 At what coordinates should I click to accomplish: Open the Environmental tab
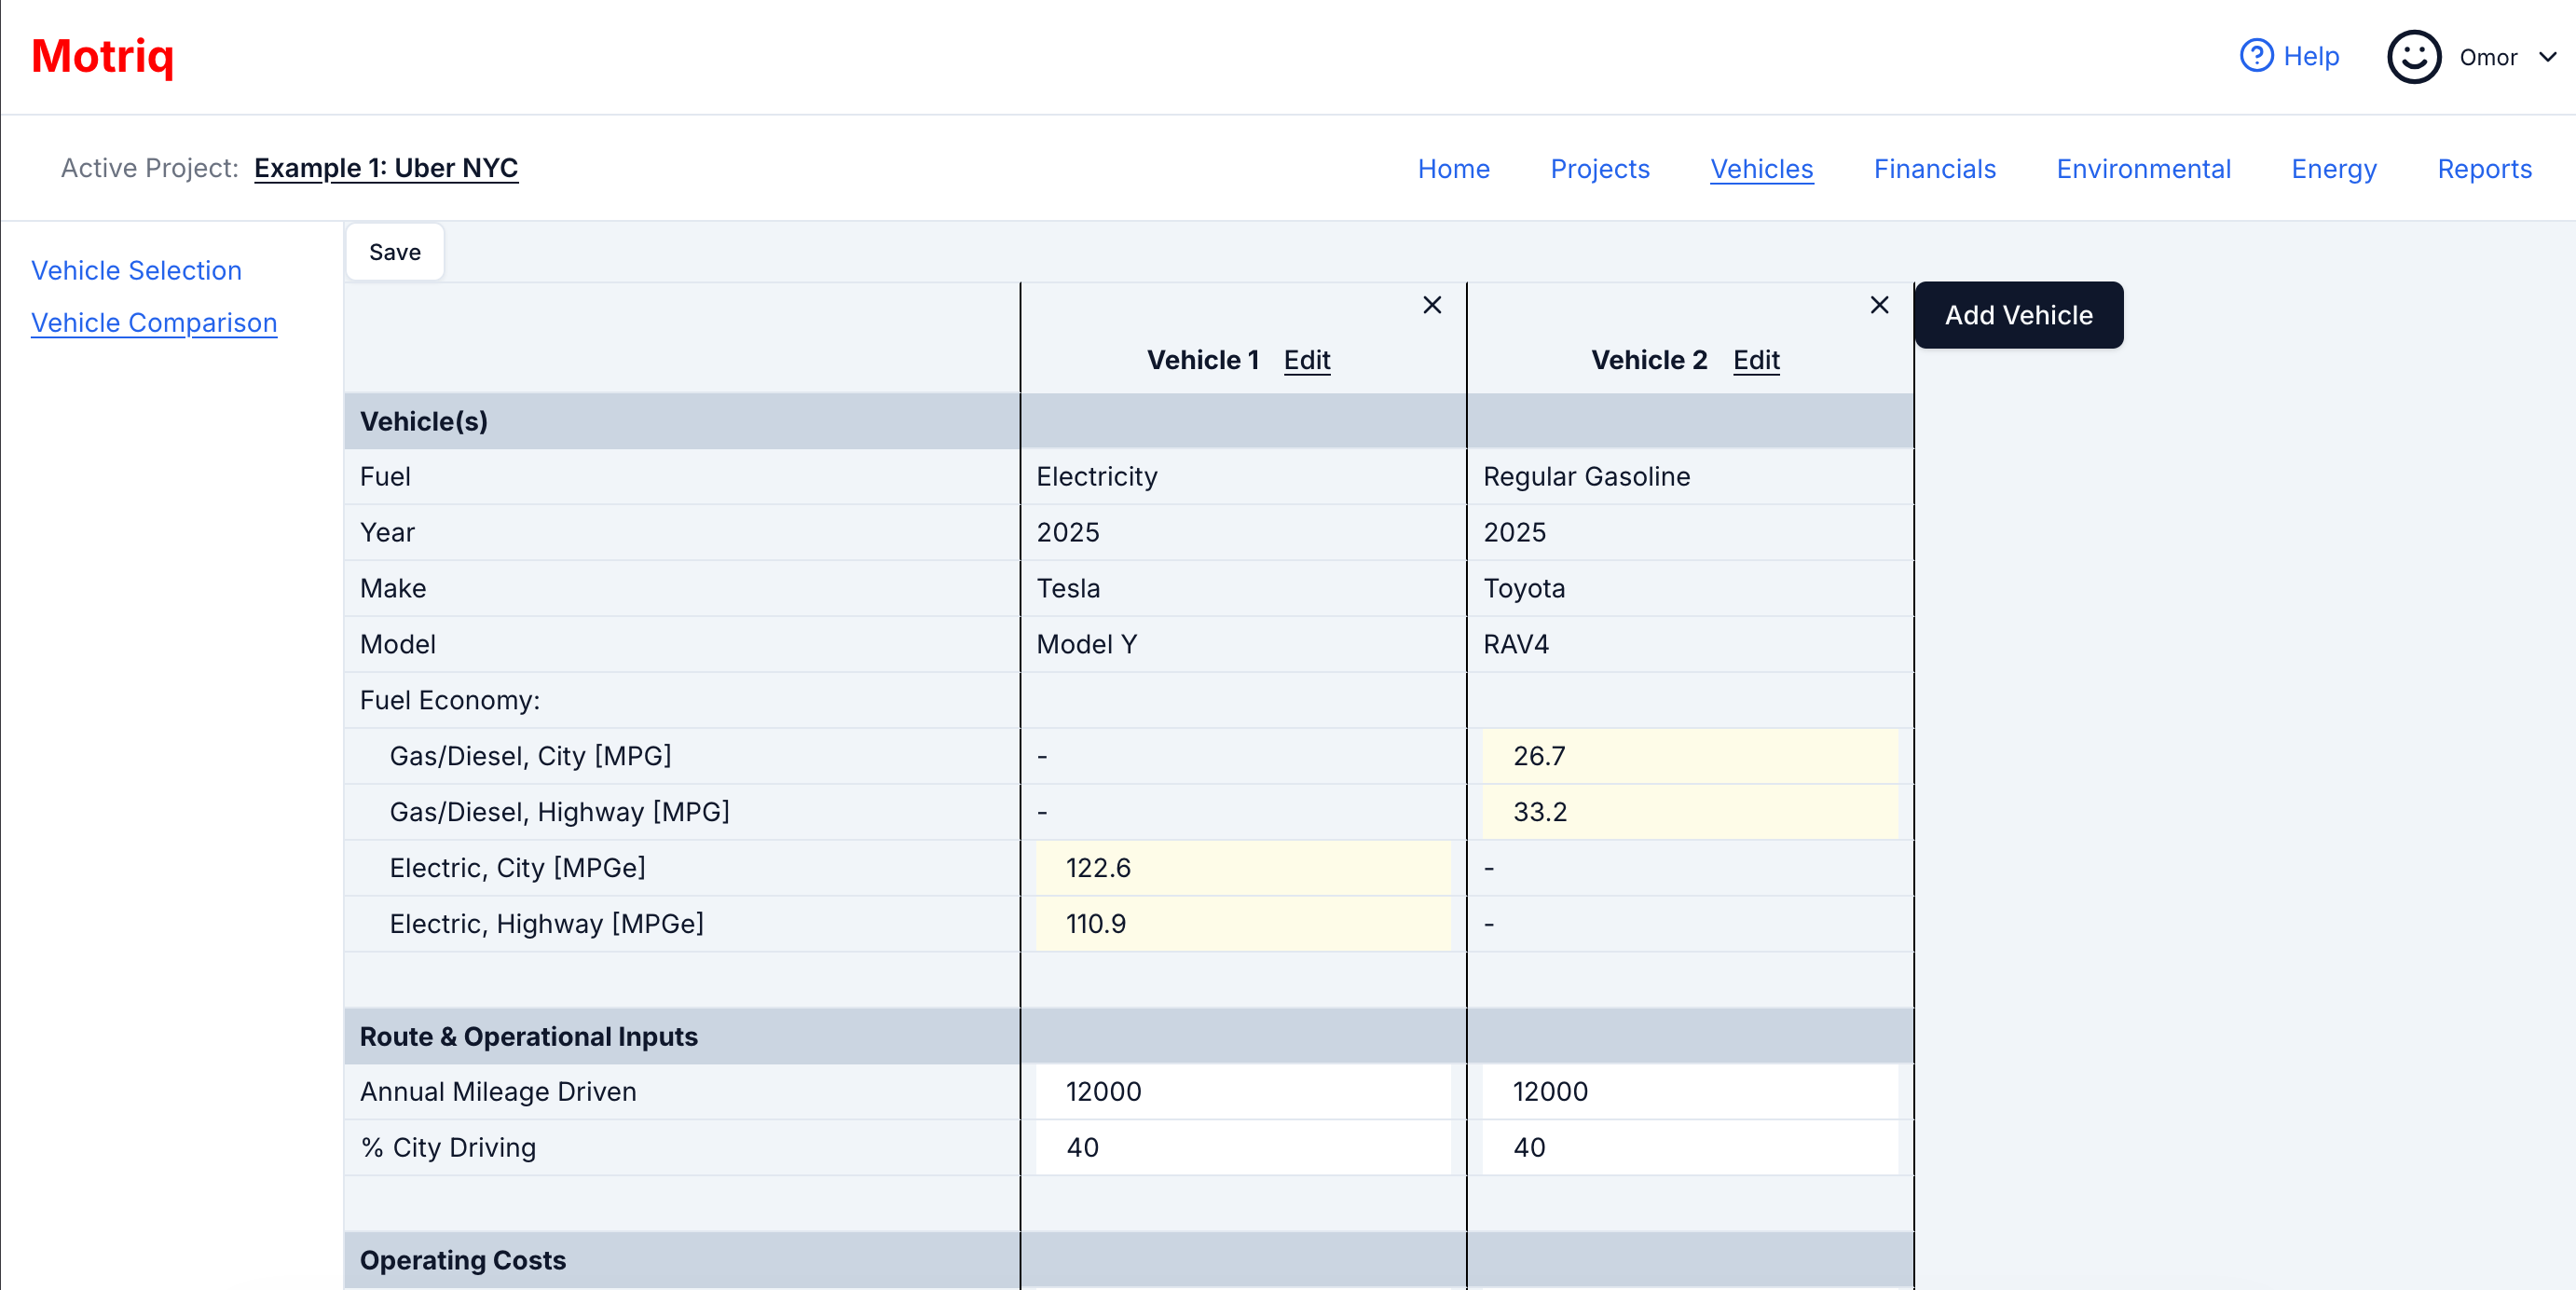click(x=2143, y=169)
